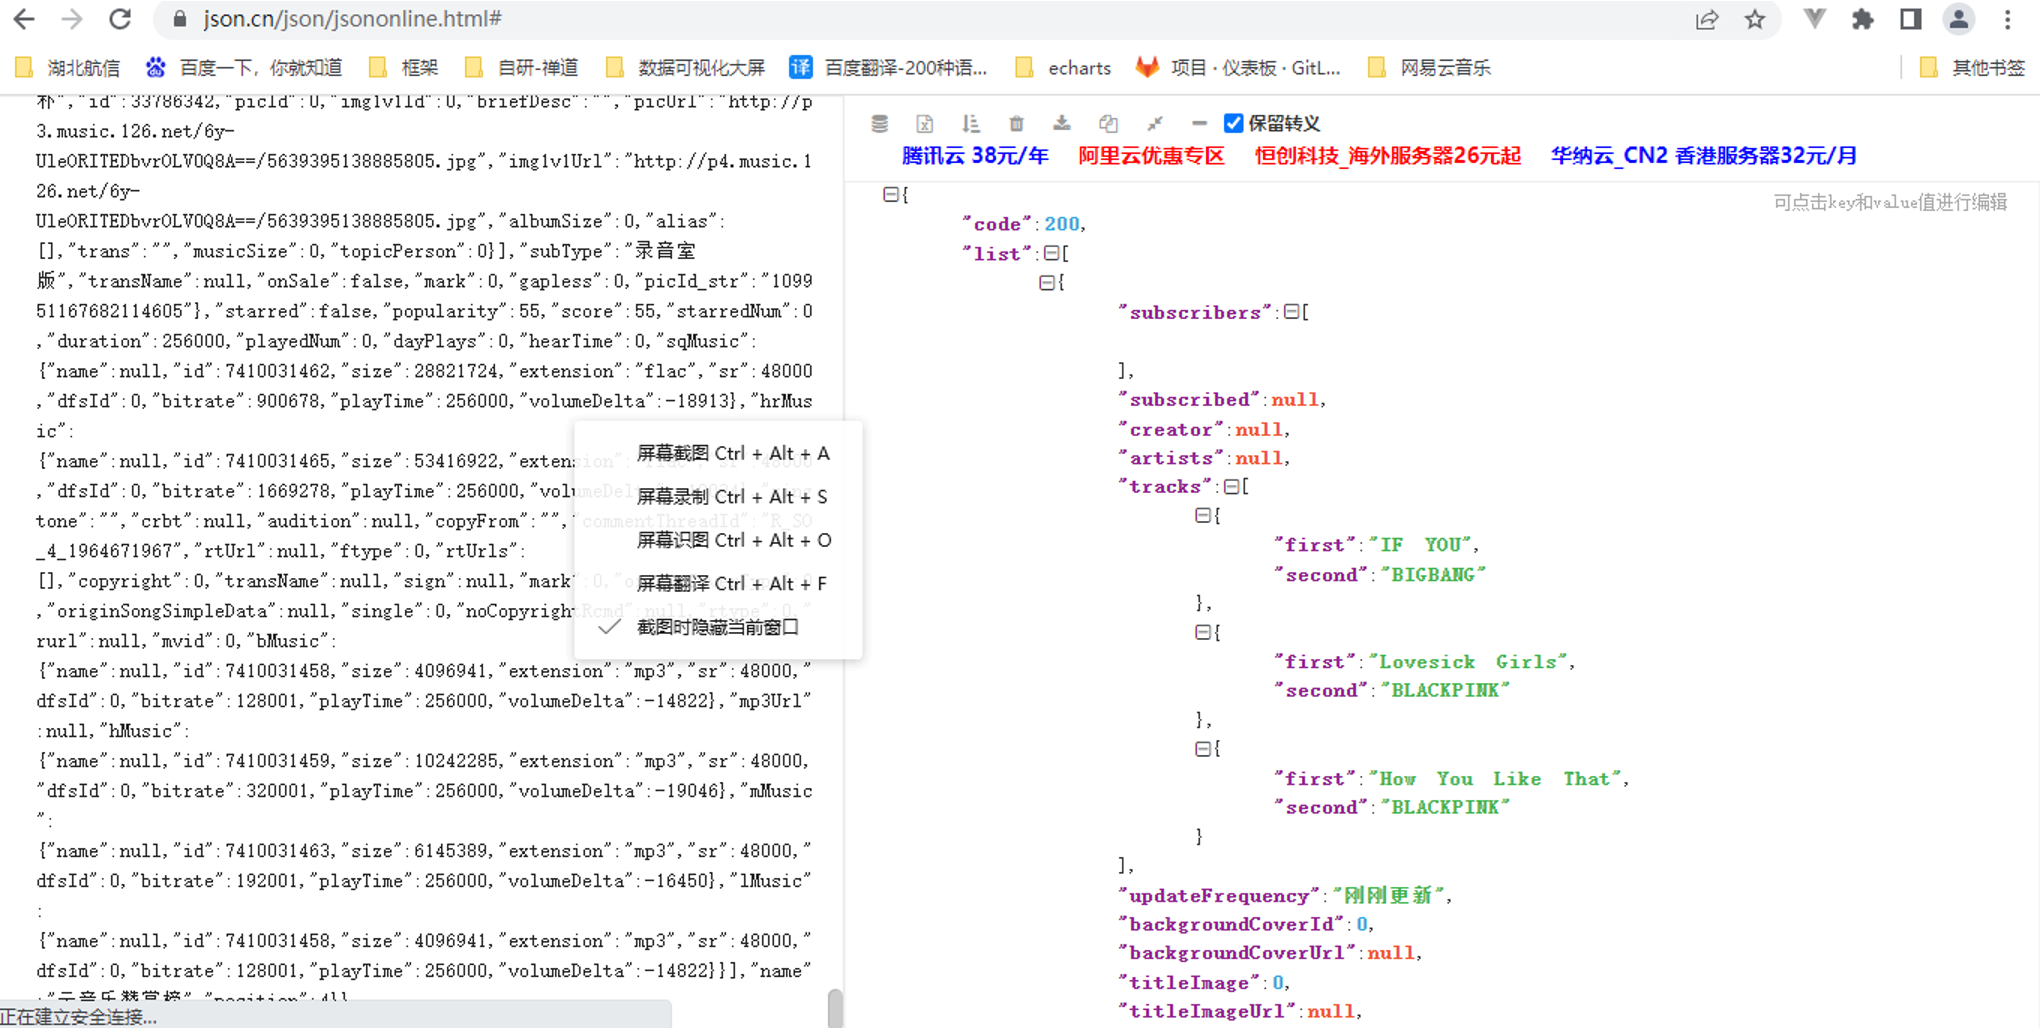Viewport: 2040px width, 1028px height.
Task: Click the "backgroundCoverUrl" key
Action: pos(1238,953)
